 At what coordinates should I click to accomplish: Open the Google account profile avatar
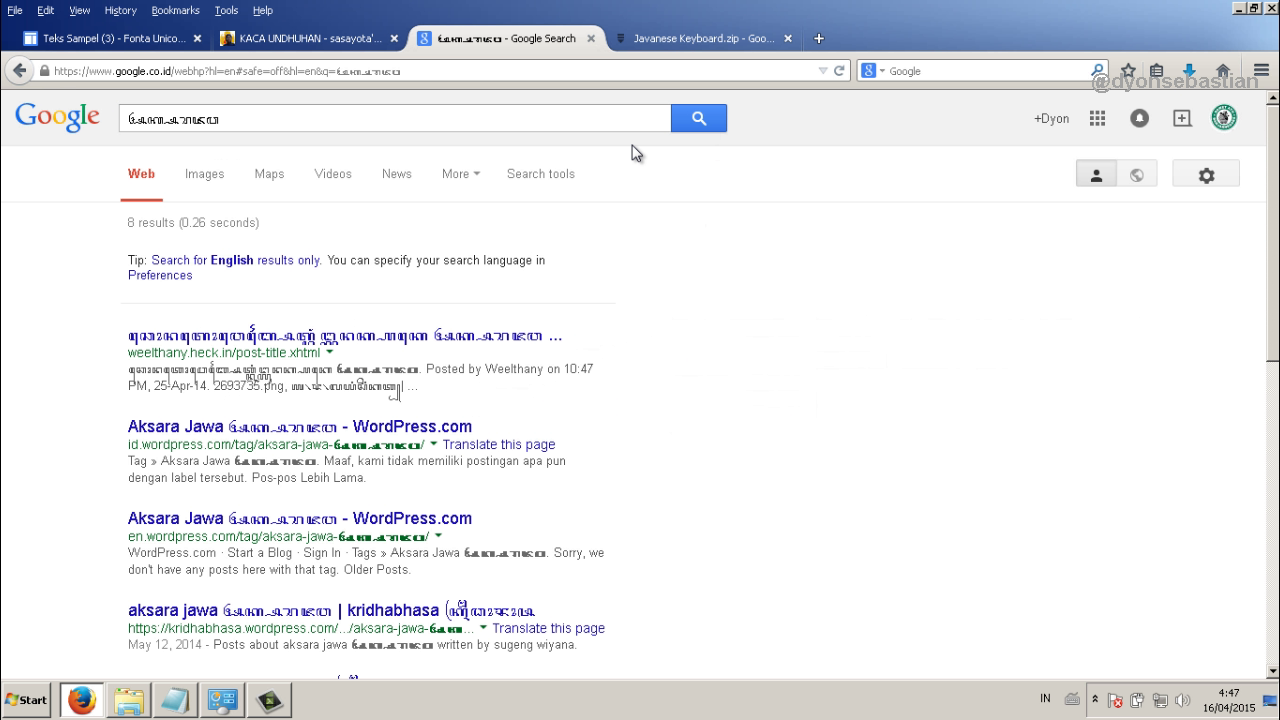click(1224, 118)
